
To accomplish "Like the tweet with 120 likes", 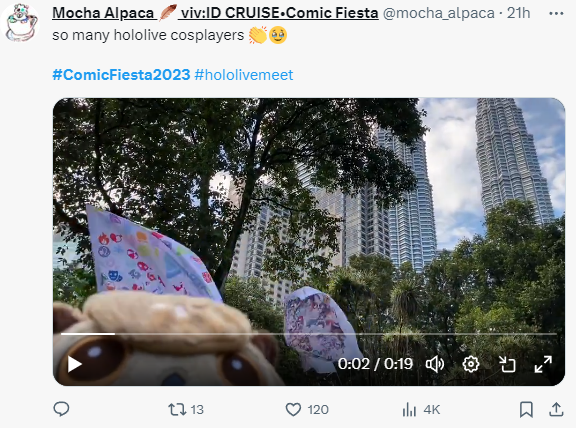I will tap(307, 409).
